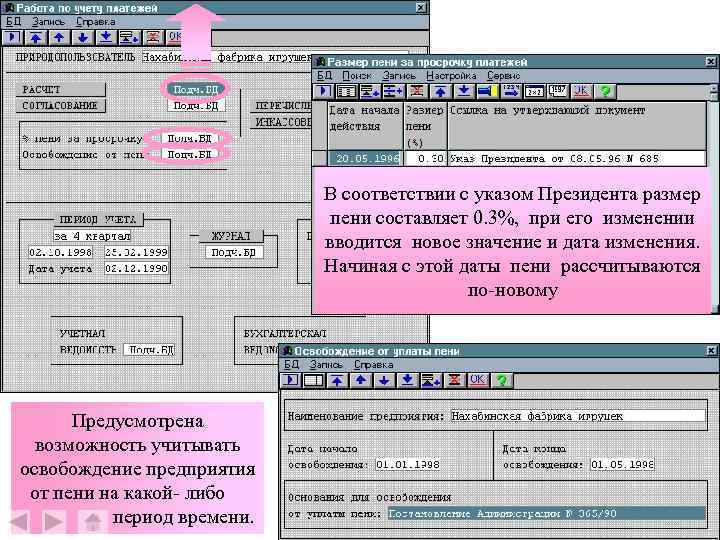This screenshot has height=540, width=720.
Task: Click the ПЕРИОД УЧЕТА button
Action: click(x=97, y=219)
